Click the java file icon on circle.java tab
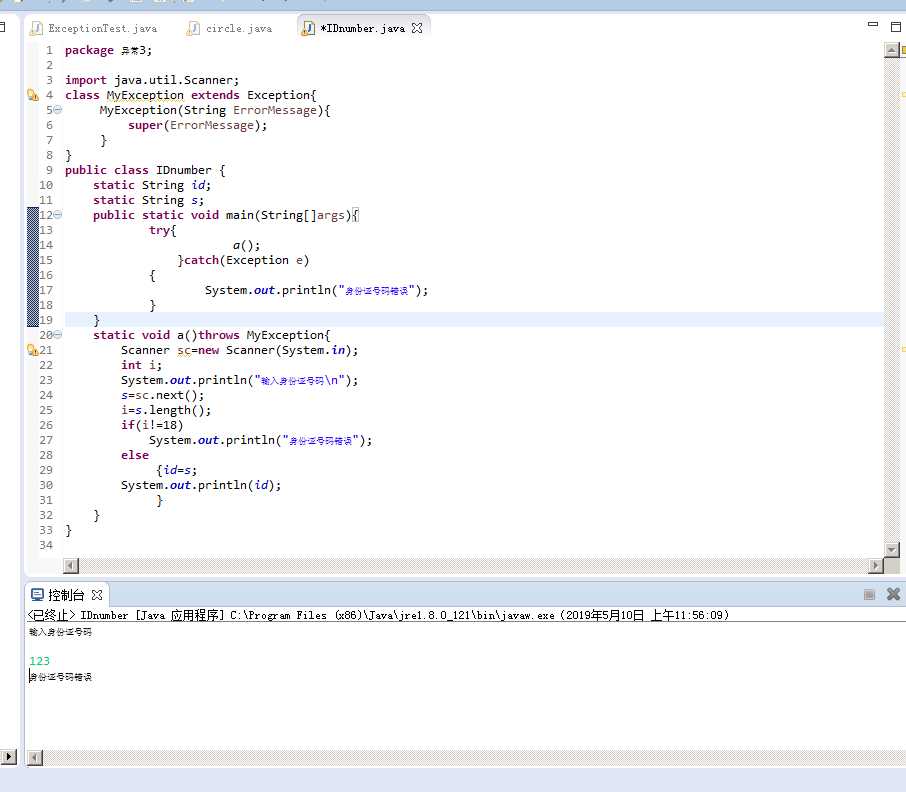Screen dimensions: 906x792 tap(194, 28)
